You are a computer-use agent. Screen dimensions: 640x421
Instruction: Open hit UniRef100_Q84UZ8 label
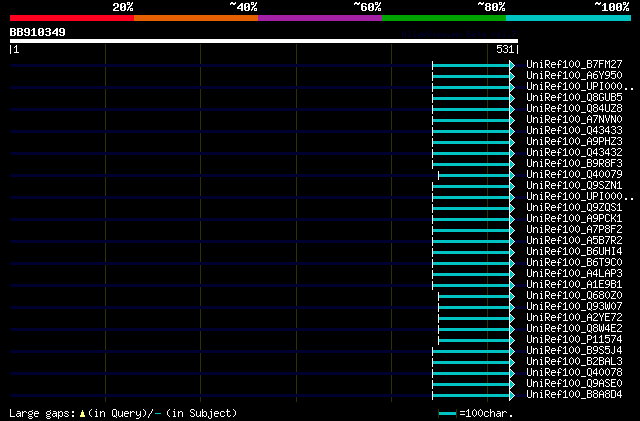pos(574,108)
